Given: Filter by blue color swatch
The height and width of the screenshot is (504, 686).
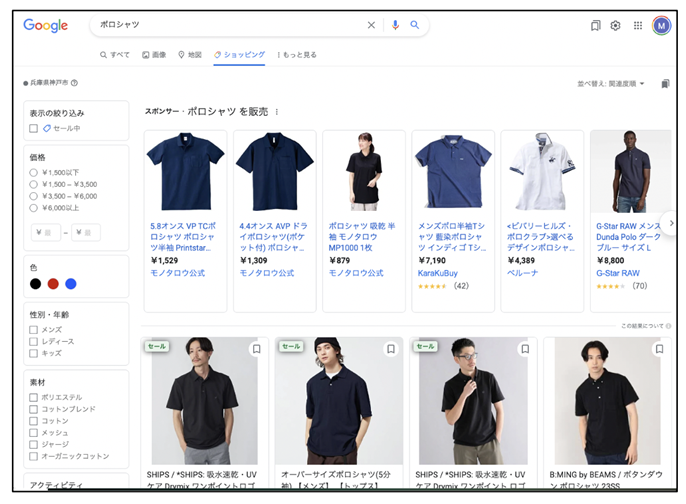Looking at the screenshot, I should (x=70, y=284).
